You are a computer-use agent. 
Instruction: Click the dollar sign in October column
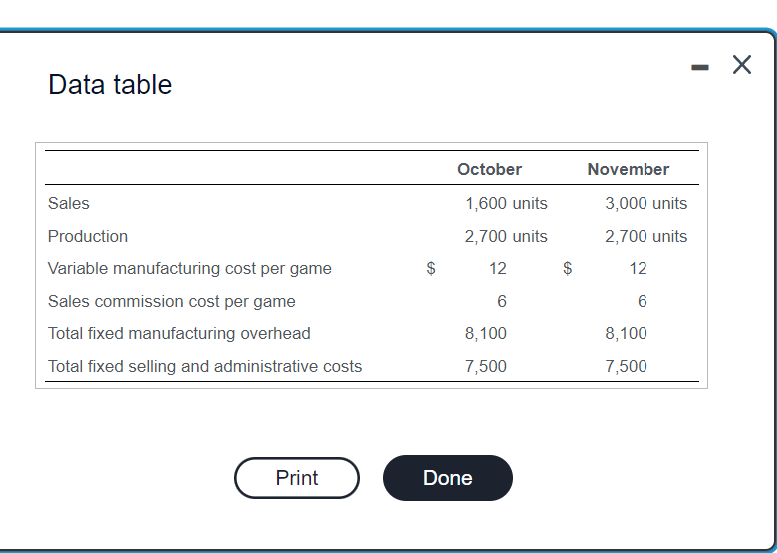pos(431,269)
